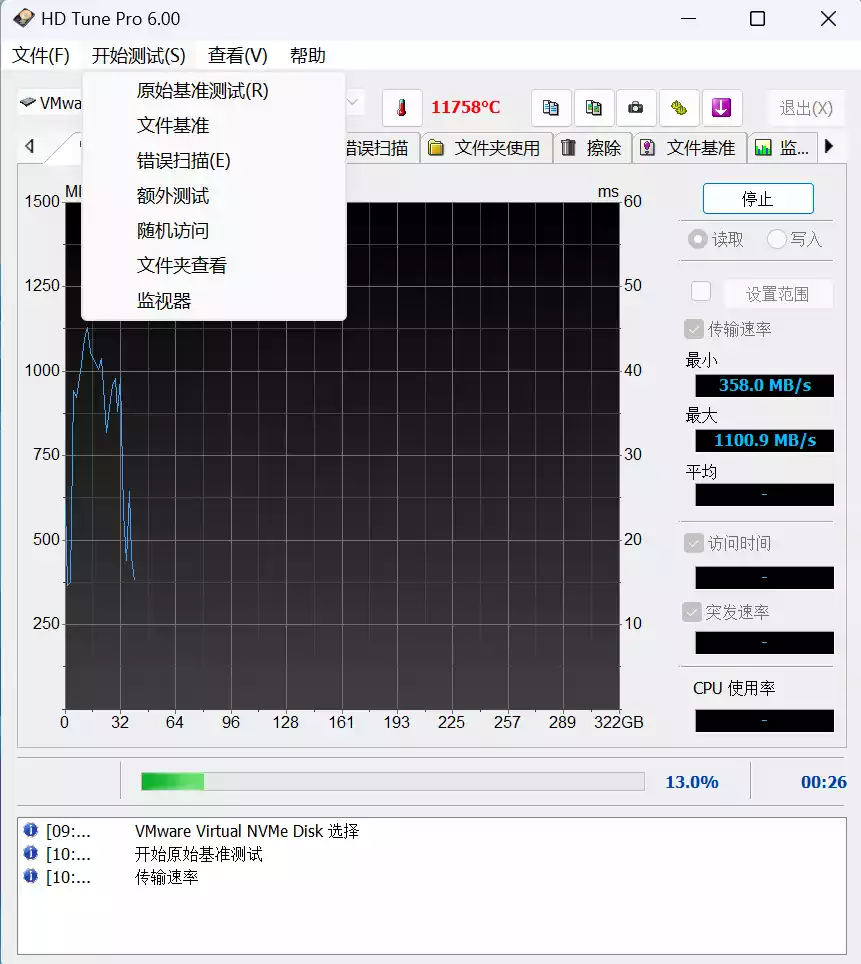Click the right arrow to reveal more tabs

click(x=830, y=146)
